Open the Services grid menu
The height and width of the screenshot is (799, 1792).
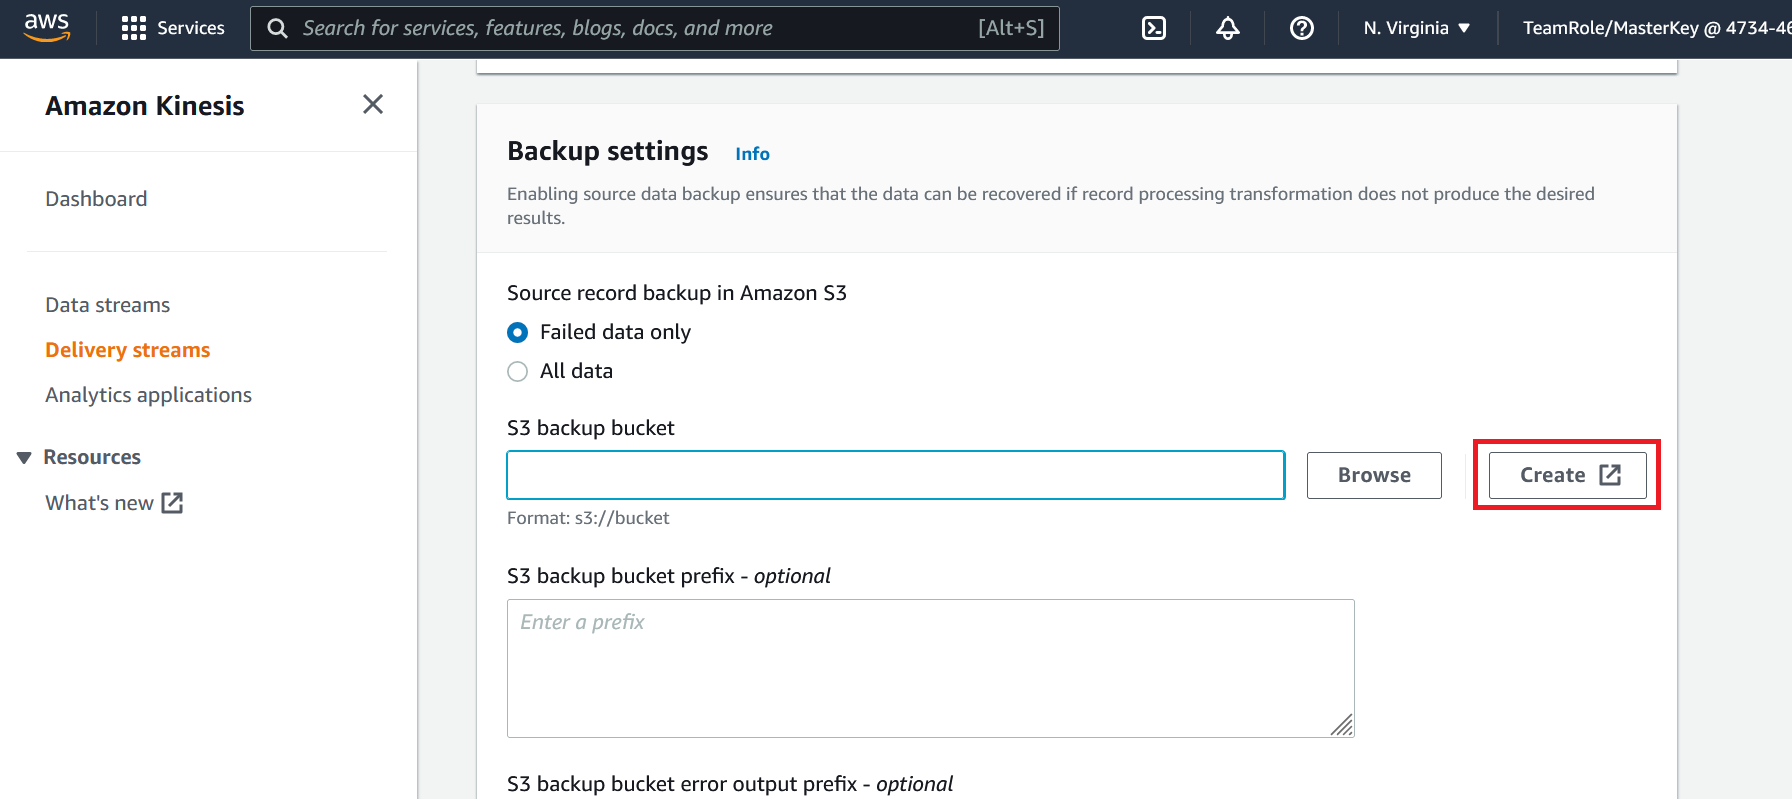tap(172, 28)
